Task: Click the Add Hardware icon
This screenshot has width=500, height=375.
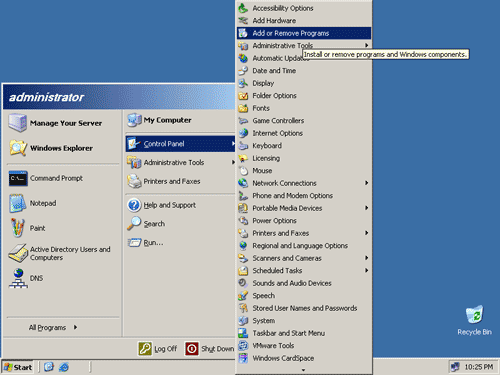Action: click(x=243, y=21)
